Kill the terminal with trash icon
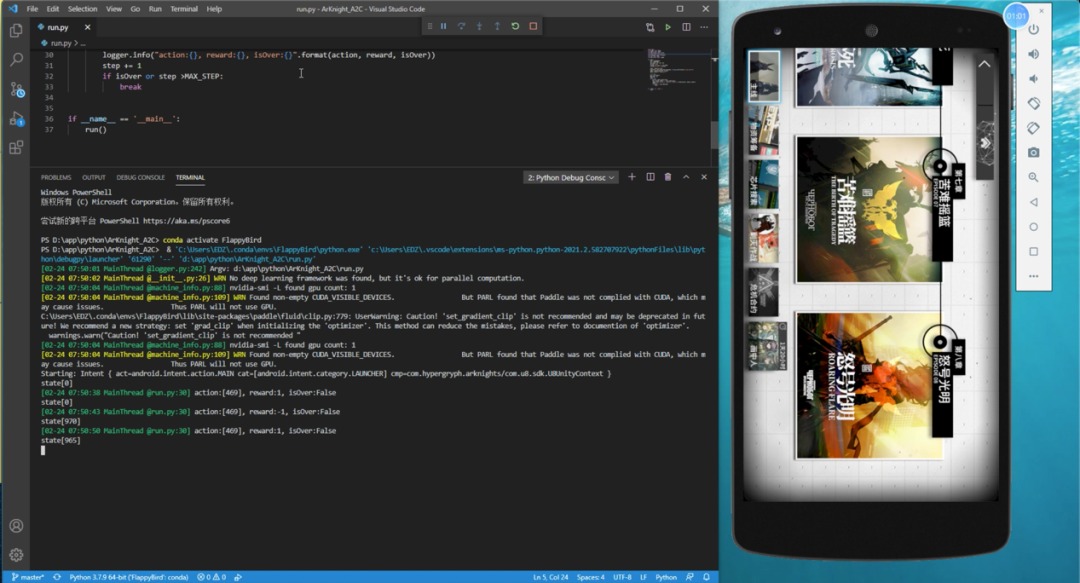 tap(667, 177)
